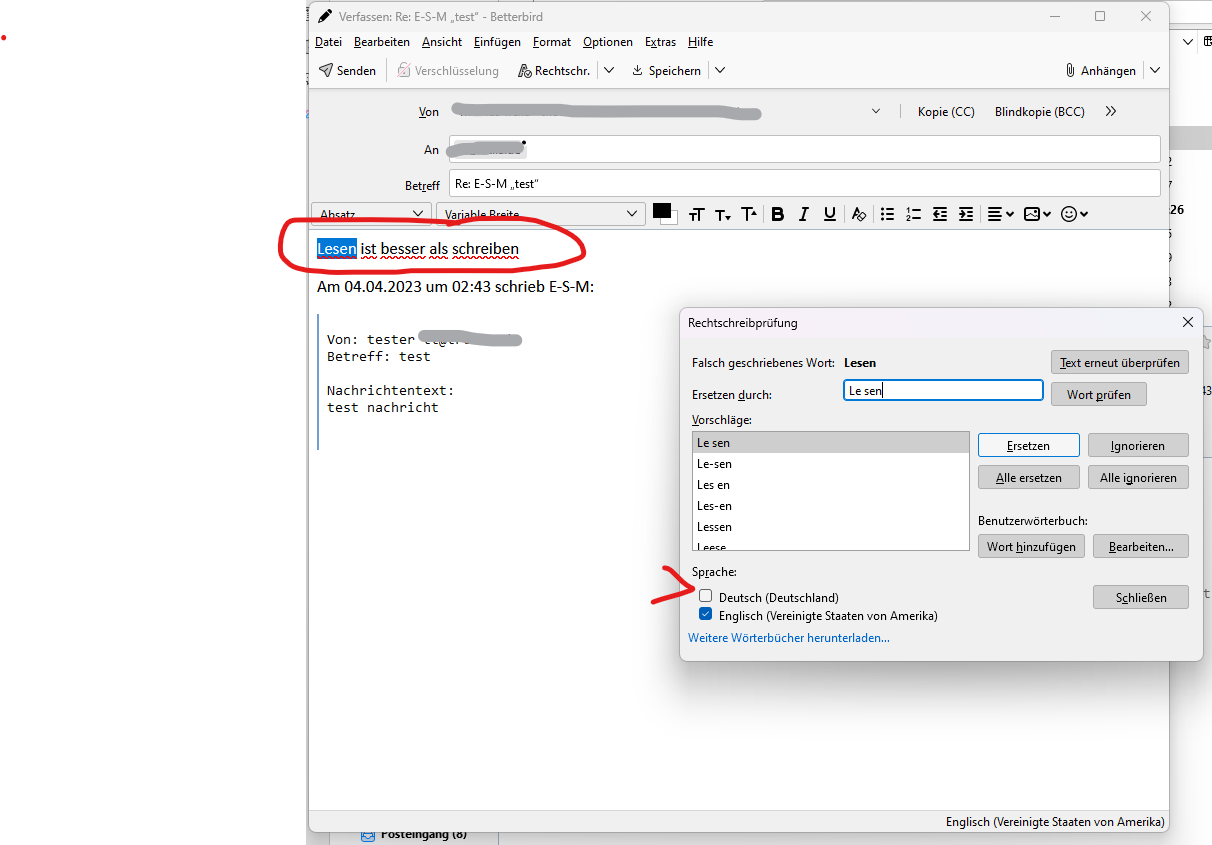This screenshot has width=1212, height=845.
Task: Click the text color swatch
Action: 664,213
